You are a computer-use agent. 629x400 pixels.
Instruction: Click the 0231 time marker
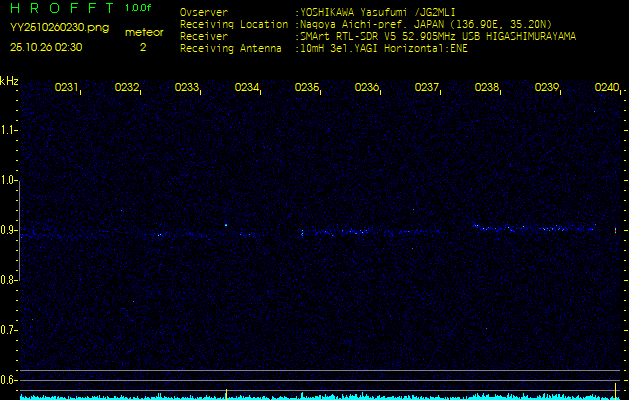[x=67, y=88]
